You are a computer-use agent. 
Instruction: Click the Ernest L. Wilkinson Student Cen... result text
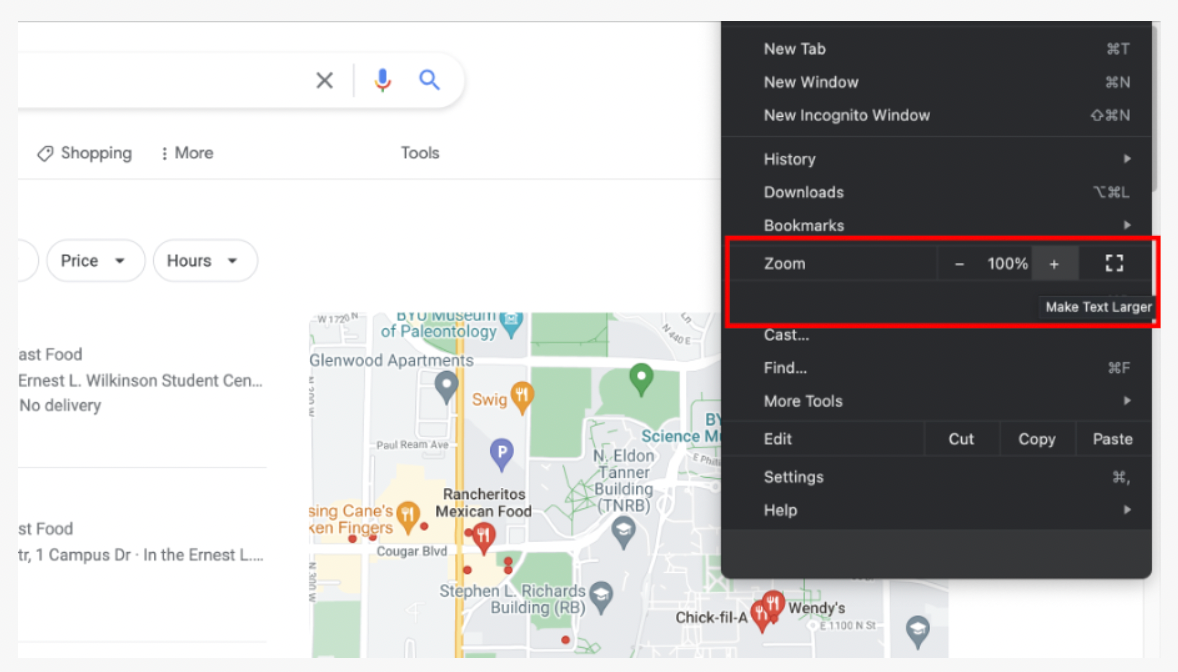coord(140,380)
